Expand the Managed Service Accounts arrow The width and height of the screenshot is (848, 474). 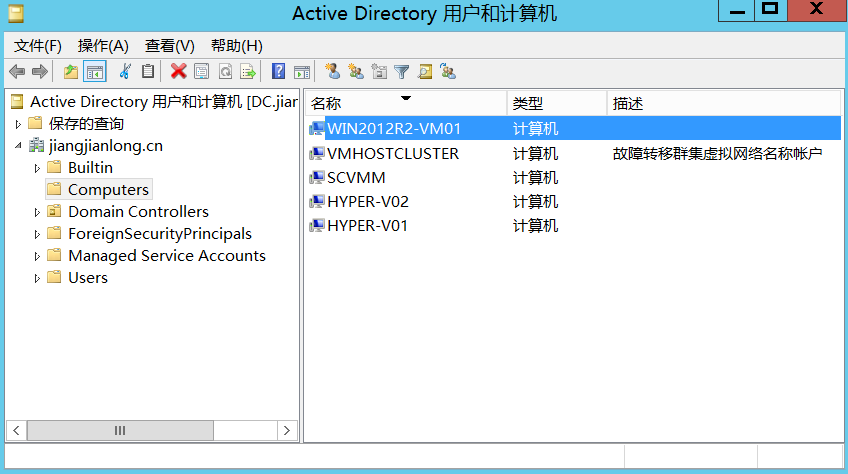pyautogui.click(x=37, y=256)
